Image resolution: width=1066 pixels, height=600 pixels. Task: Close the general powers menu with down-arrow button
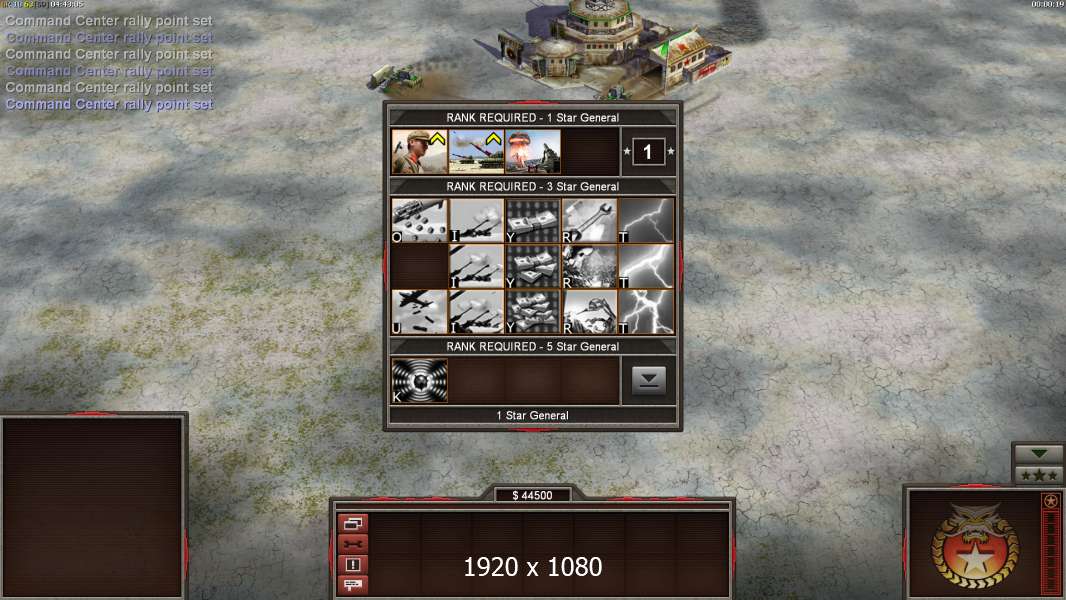coord(649,381)
